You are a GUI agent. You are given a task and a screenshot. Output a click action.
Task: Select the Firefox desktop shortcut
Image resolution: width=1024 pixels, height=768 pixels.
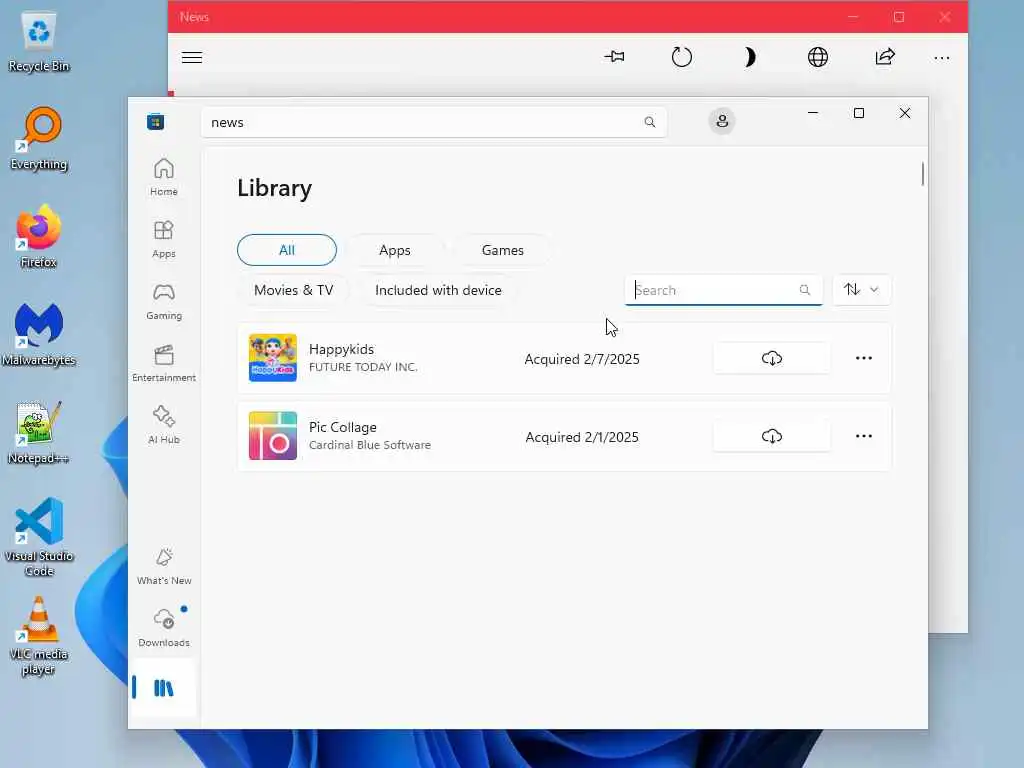click(39, 236)
